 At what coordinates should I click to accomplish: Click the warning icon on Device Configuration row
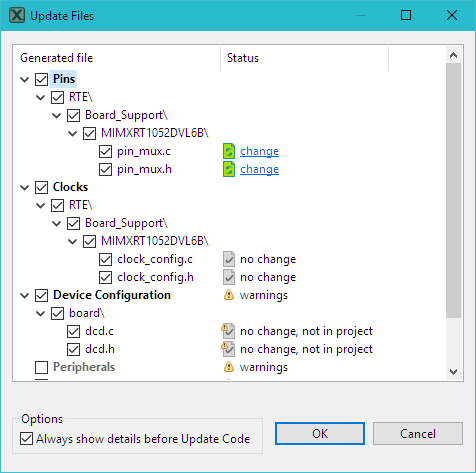click(229, 295)
